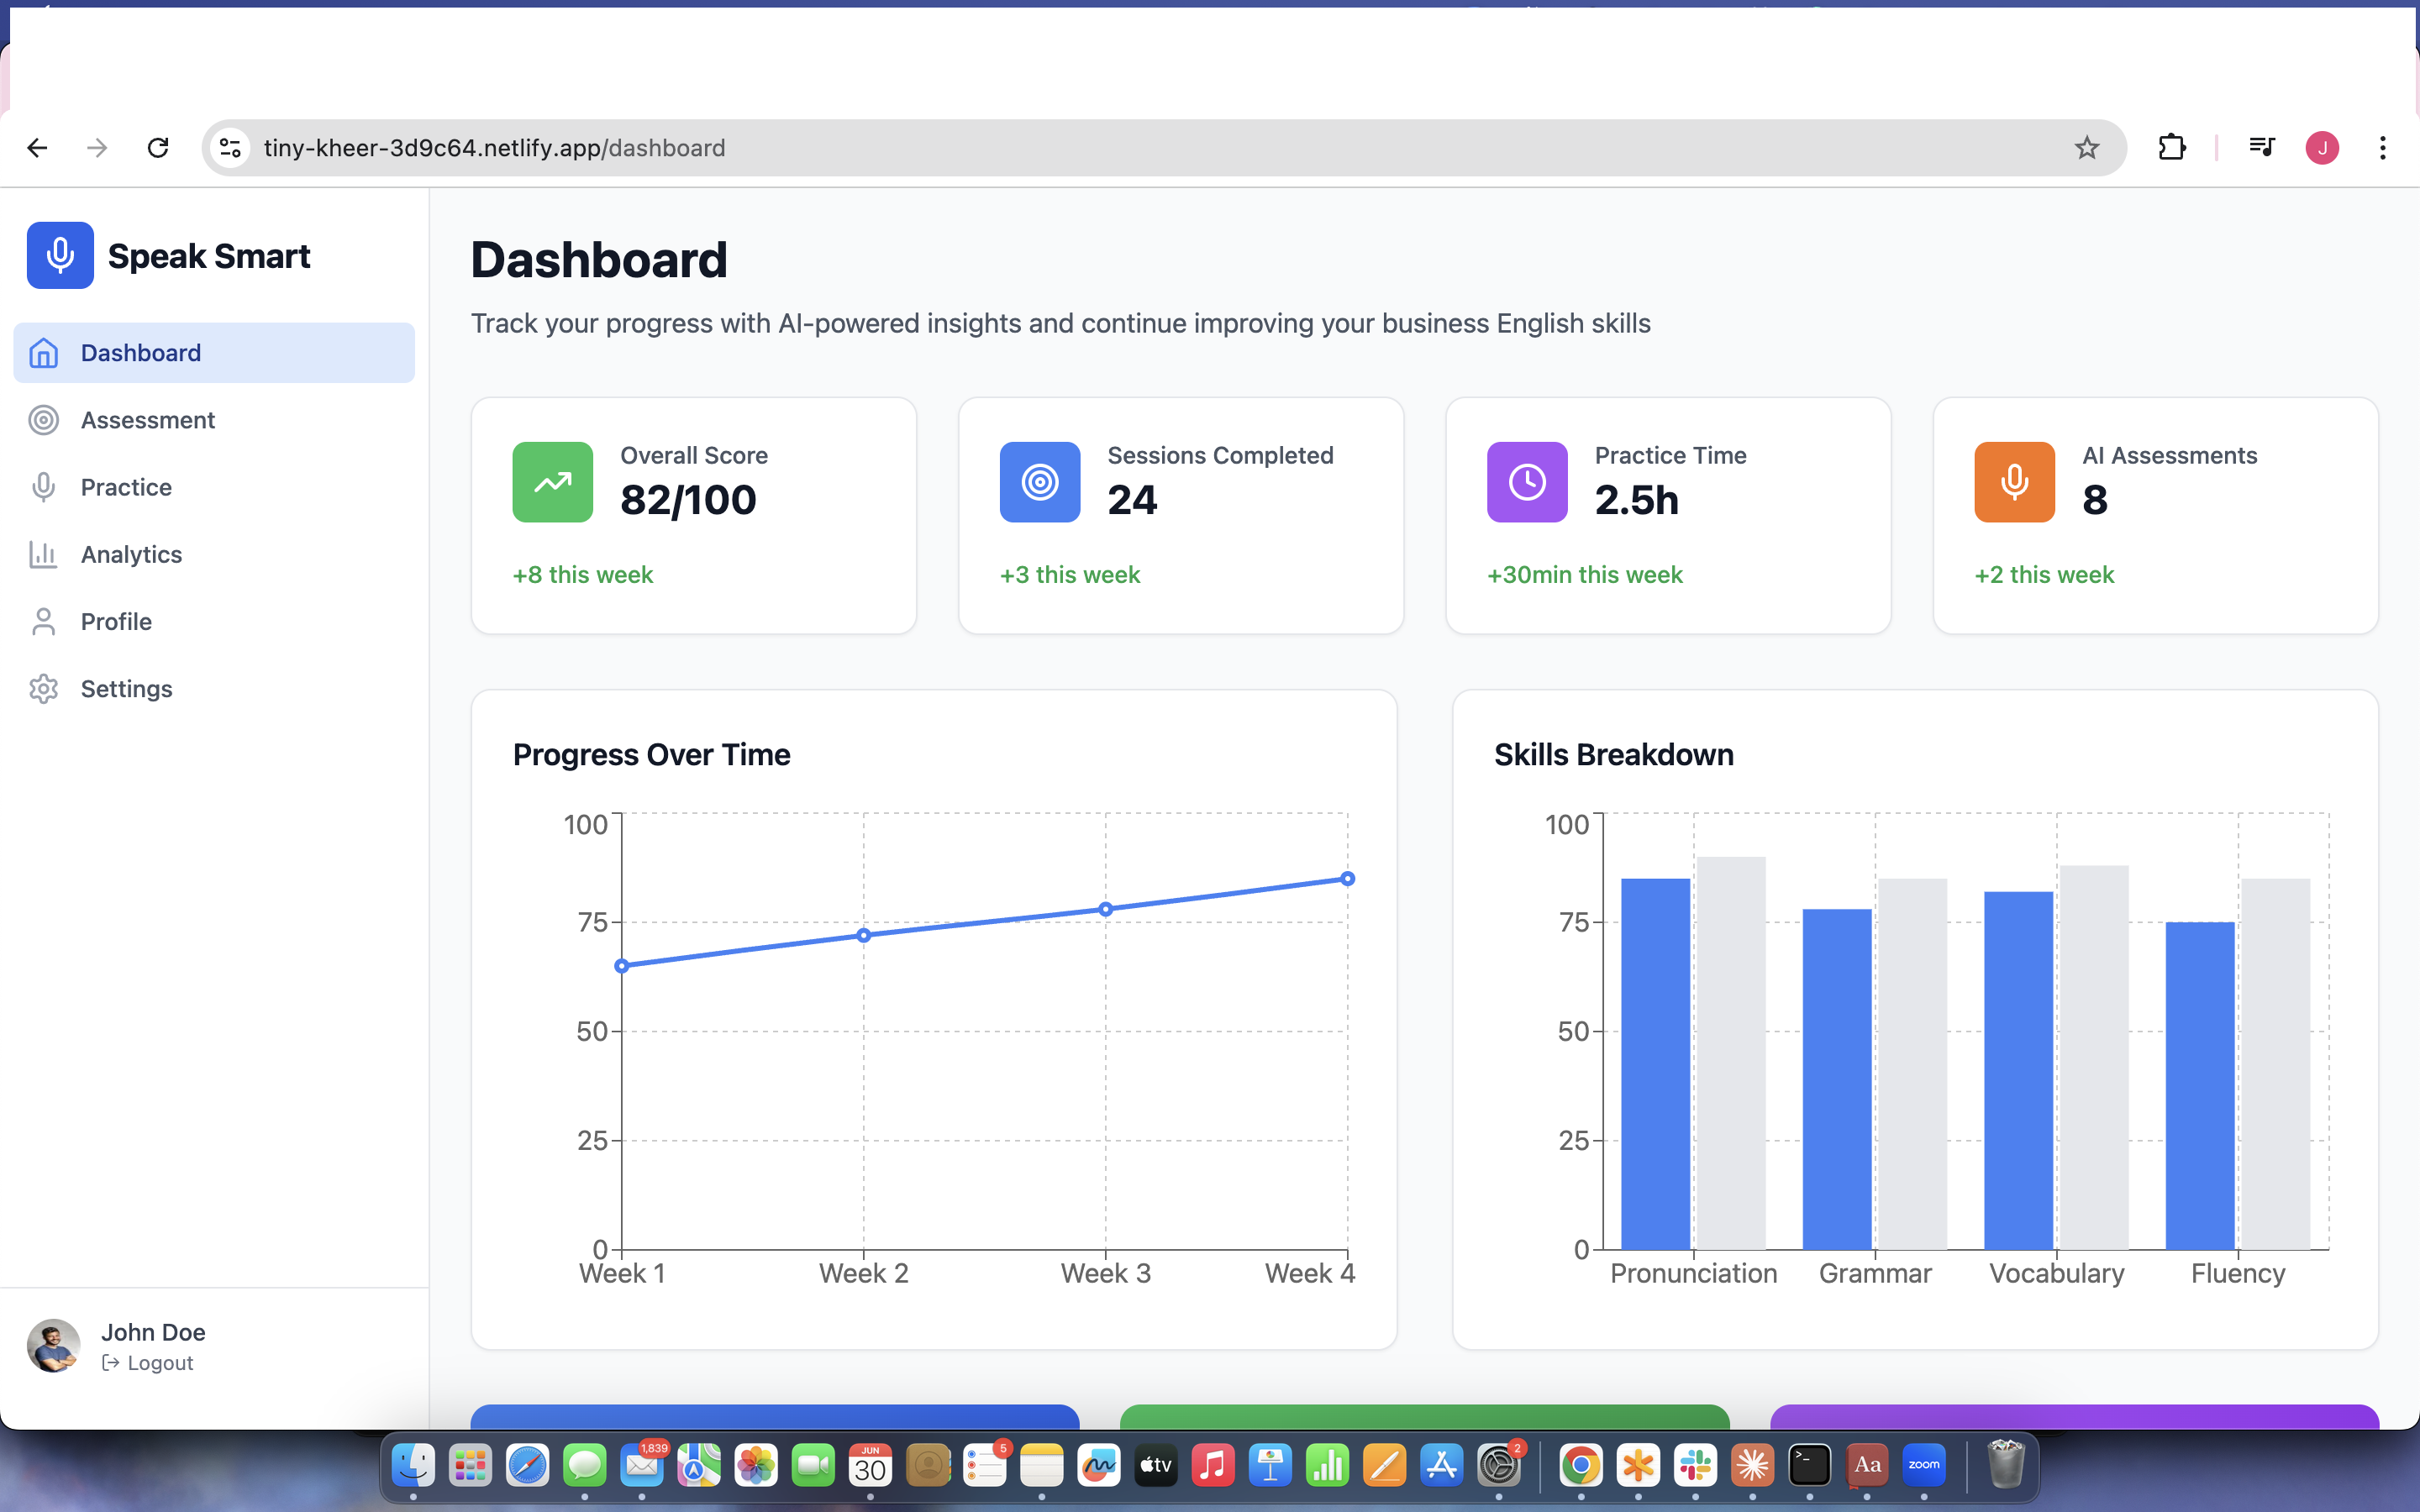Click the Logout link
2420x1512 pixels.
pos(159,1363)
